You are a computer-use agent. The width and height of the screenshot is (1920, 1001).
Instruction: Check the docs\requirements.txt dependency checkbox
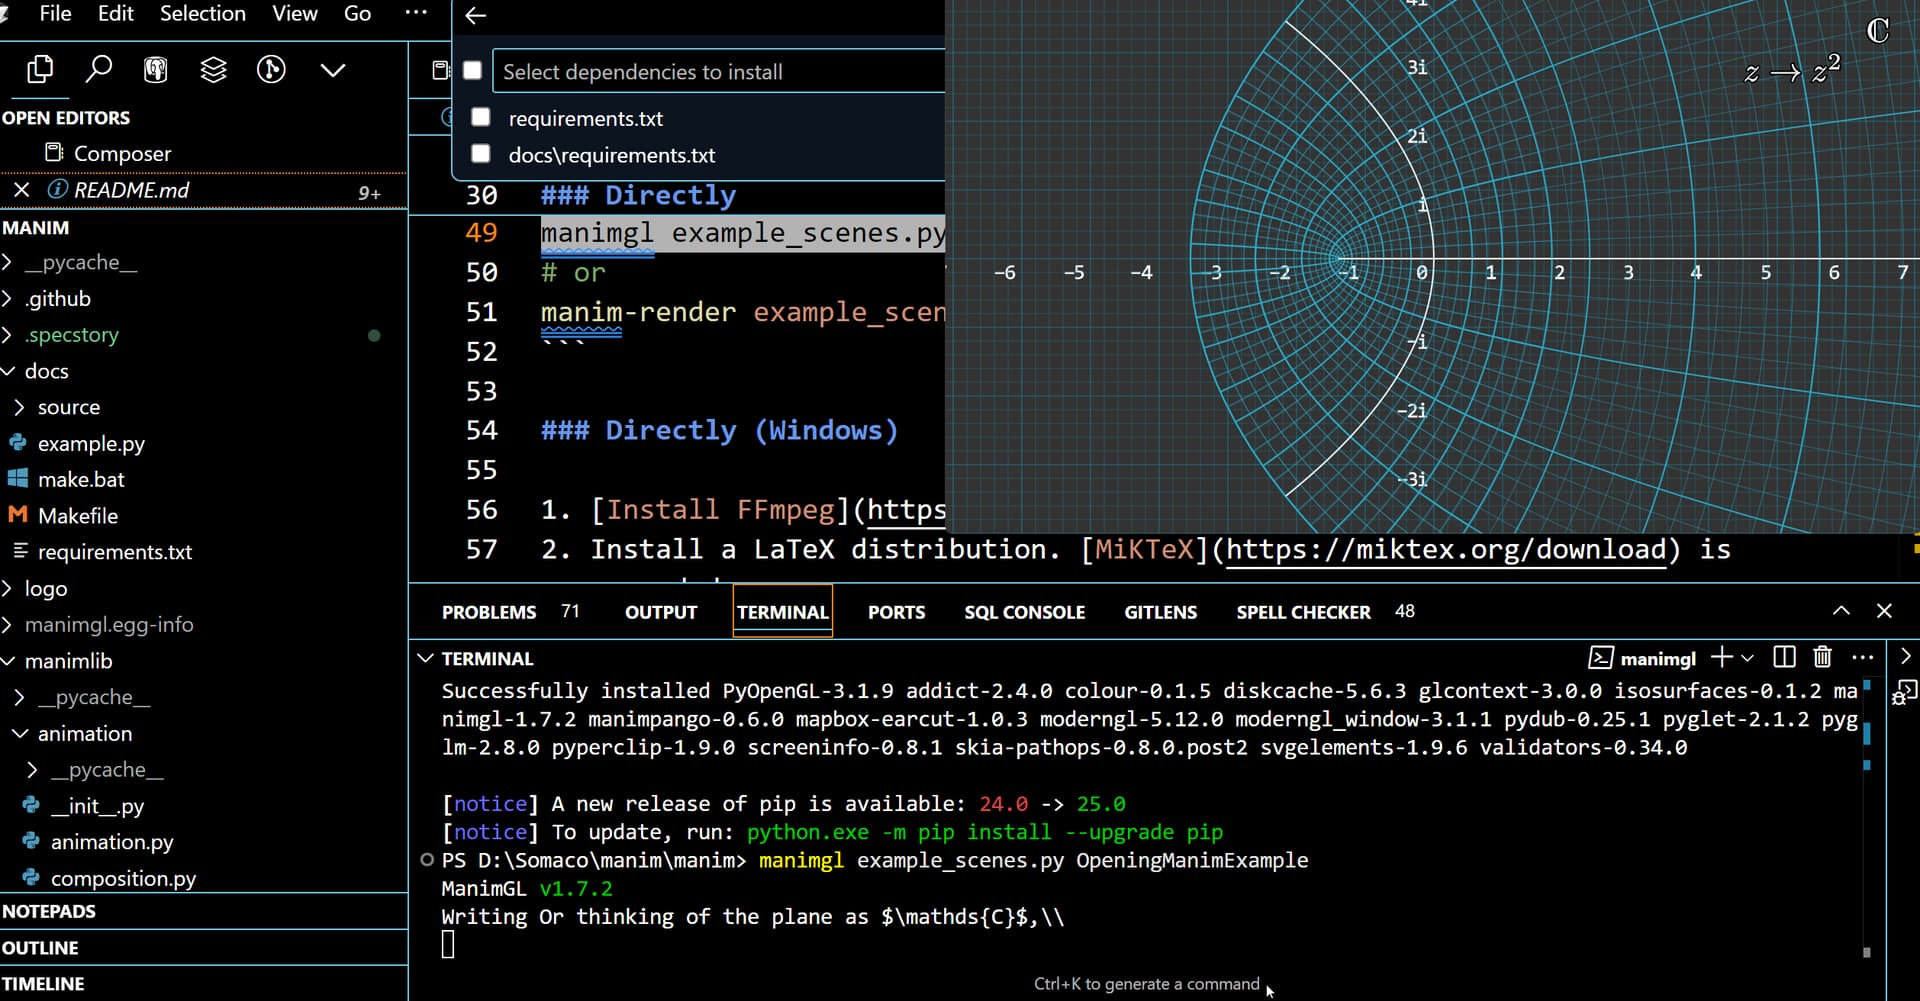point(481,153)
